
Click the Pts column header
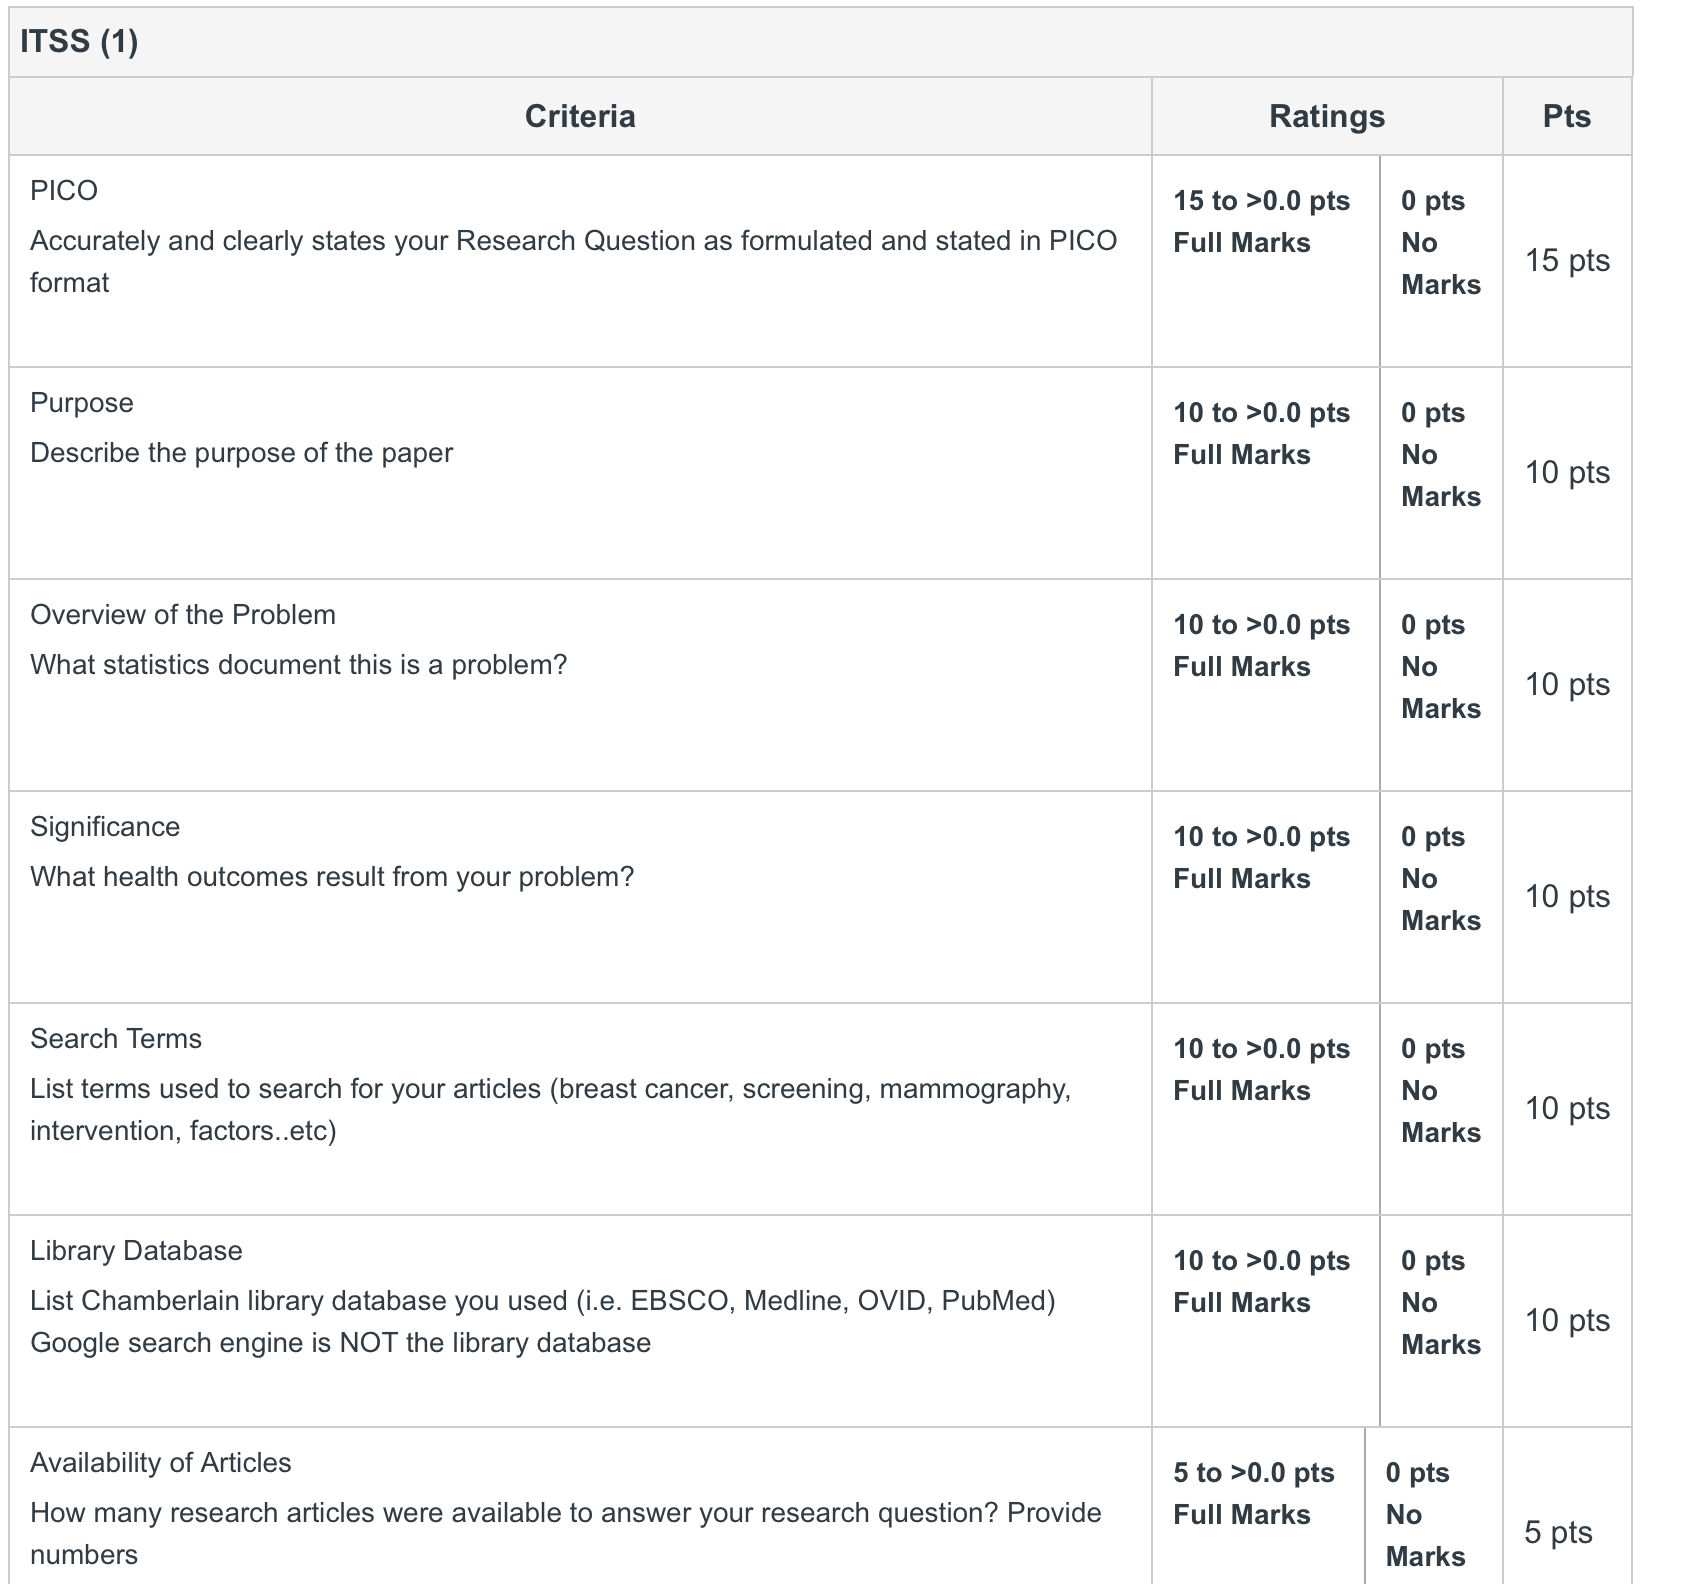pyautogui.click(x=1567, y=116)
